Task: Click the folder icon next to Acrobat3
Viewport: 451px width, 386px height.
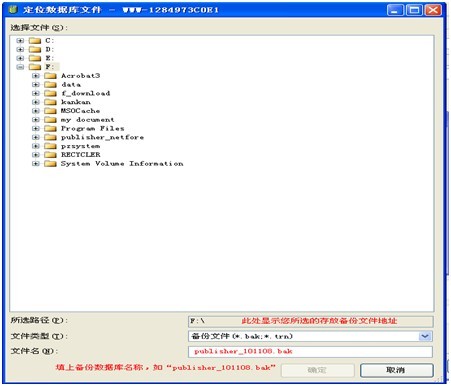Action: coord(50,76)
